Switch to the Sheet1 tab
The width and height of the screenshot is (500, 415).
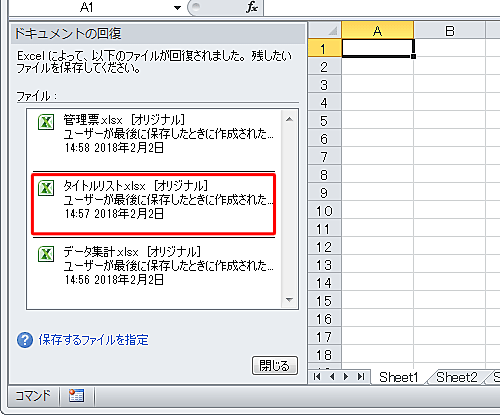click(x=398, y=377)
